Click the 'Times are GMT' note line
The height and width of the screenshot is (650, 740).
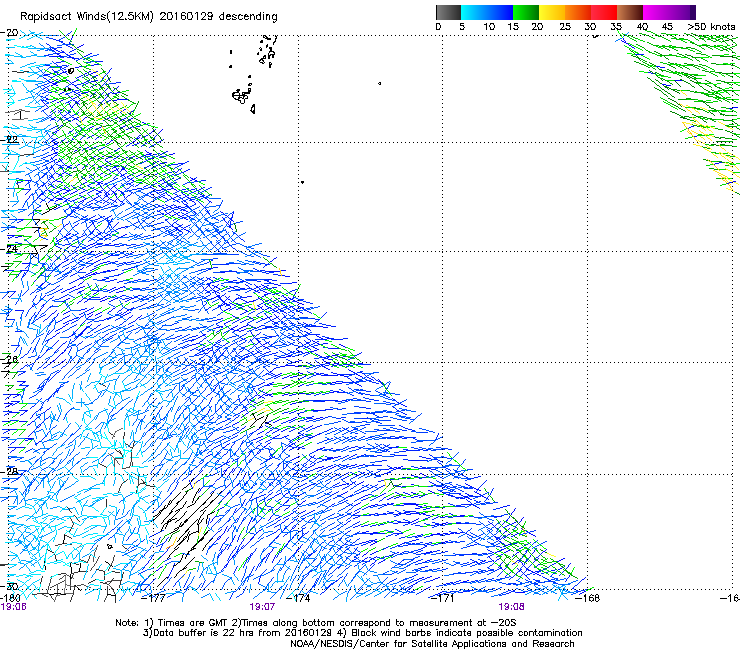click(x=316, y=623)
